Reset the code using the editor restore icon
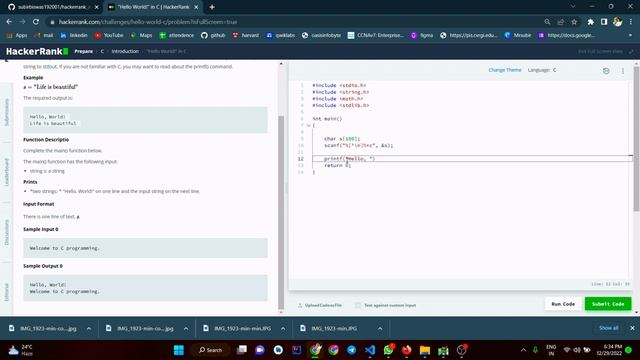The image size is (640, 360). [606, 71]
